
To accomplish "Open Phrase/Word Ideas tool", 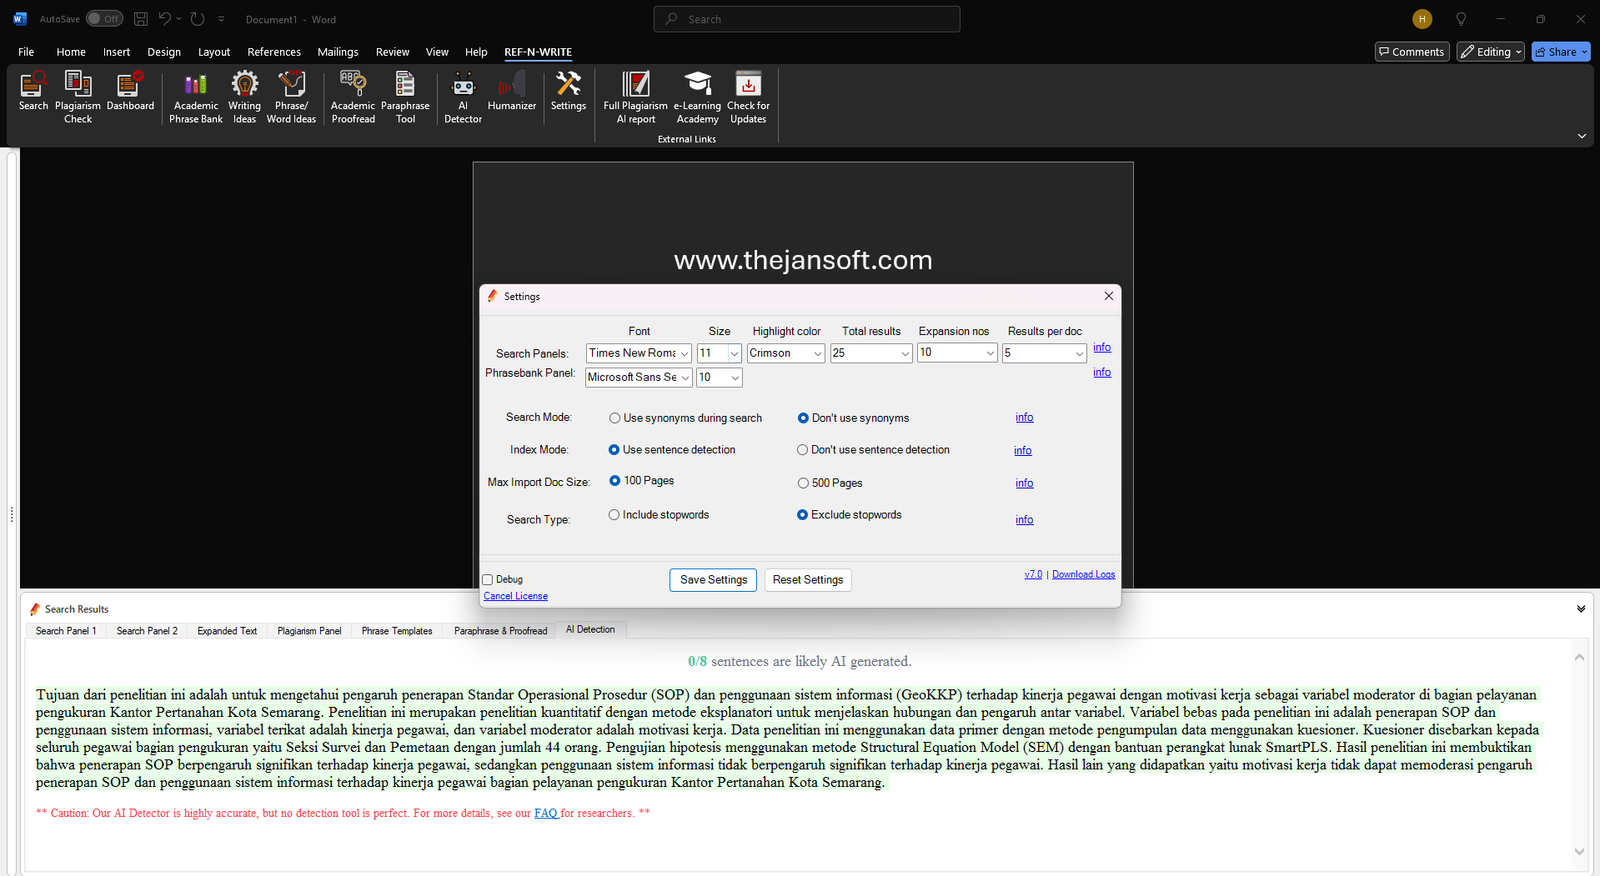I will (x=291, y=97).
